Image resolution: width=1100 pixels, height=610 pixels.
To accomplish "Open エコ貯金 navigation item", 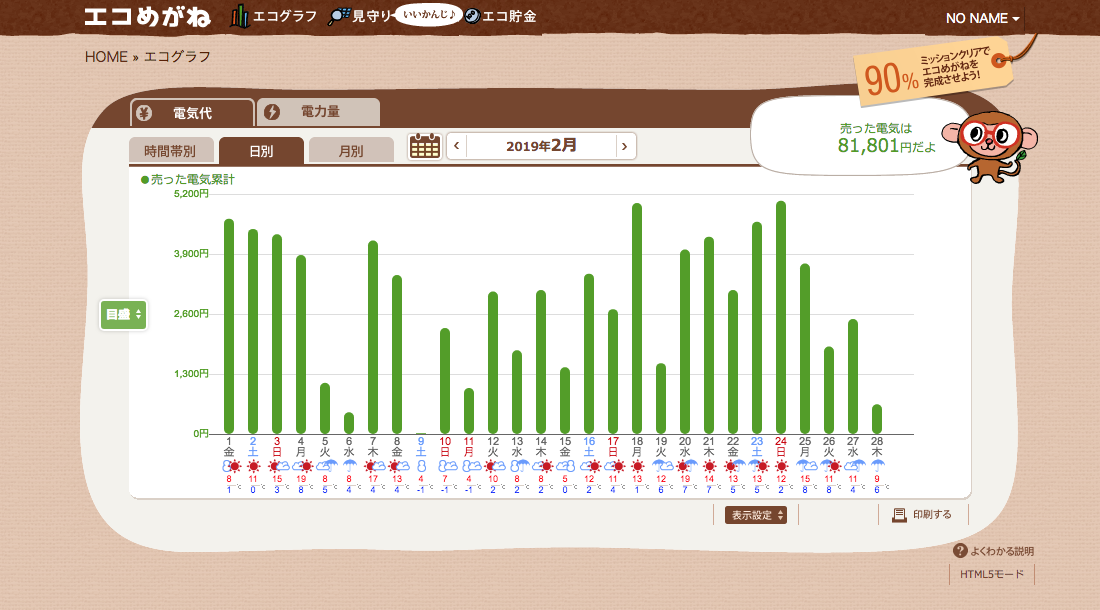I will [x=501, y=16].
